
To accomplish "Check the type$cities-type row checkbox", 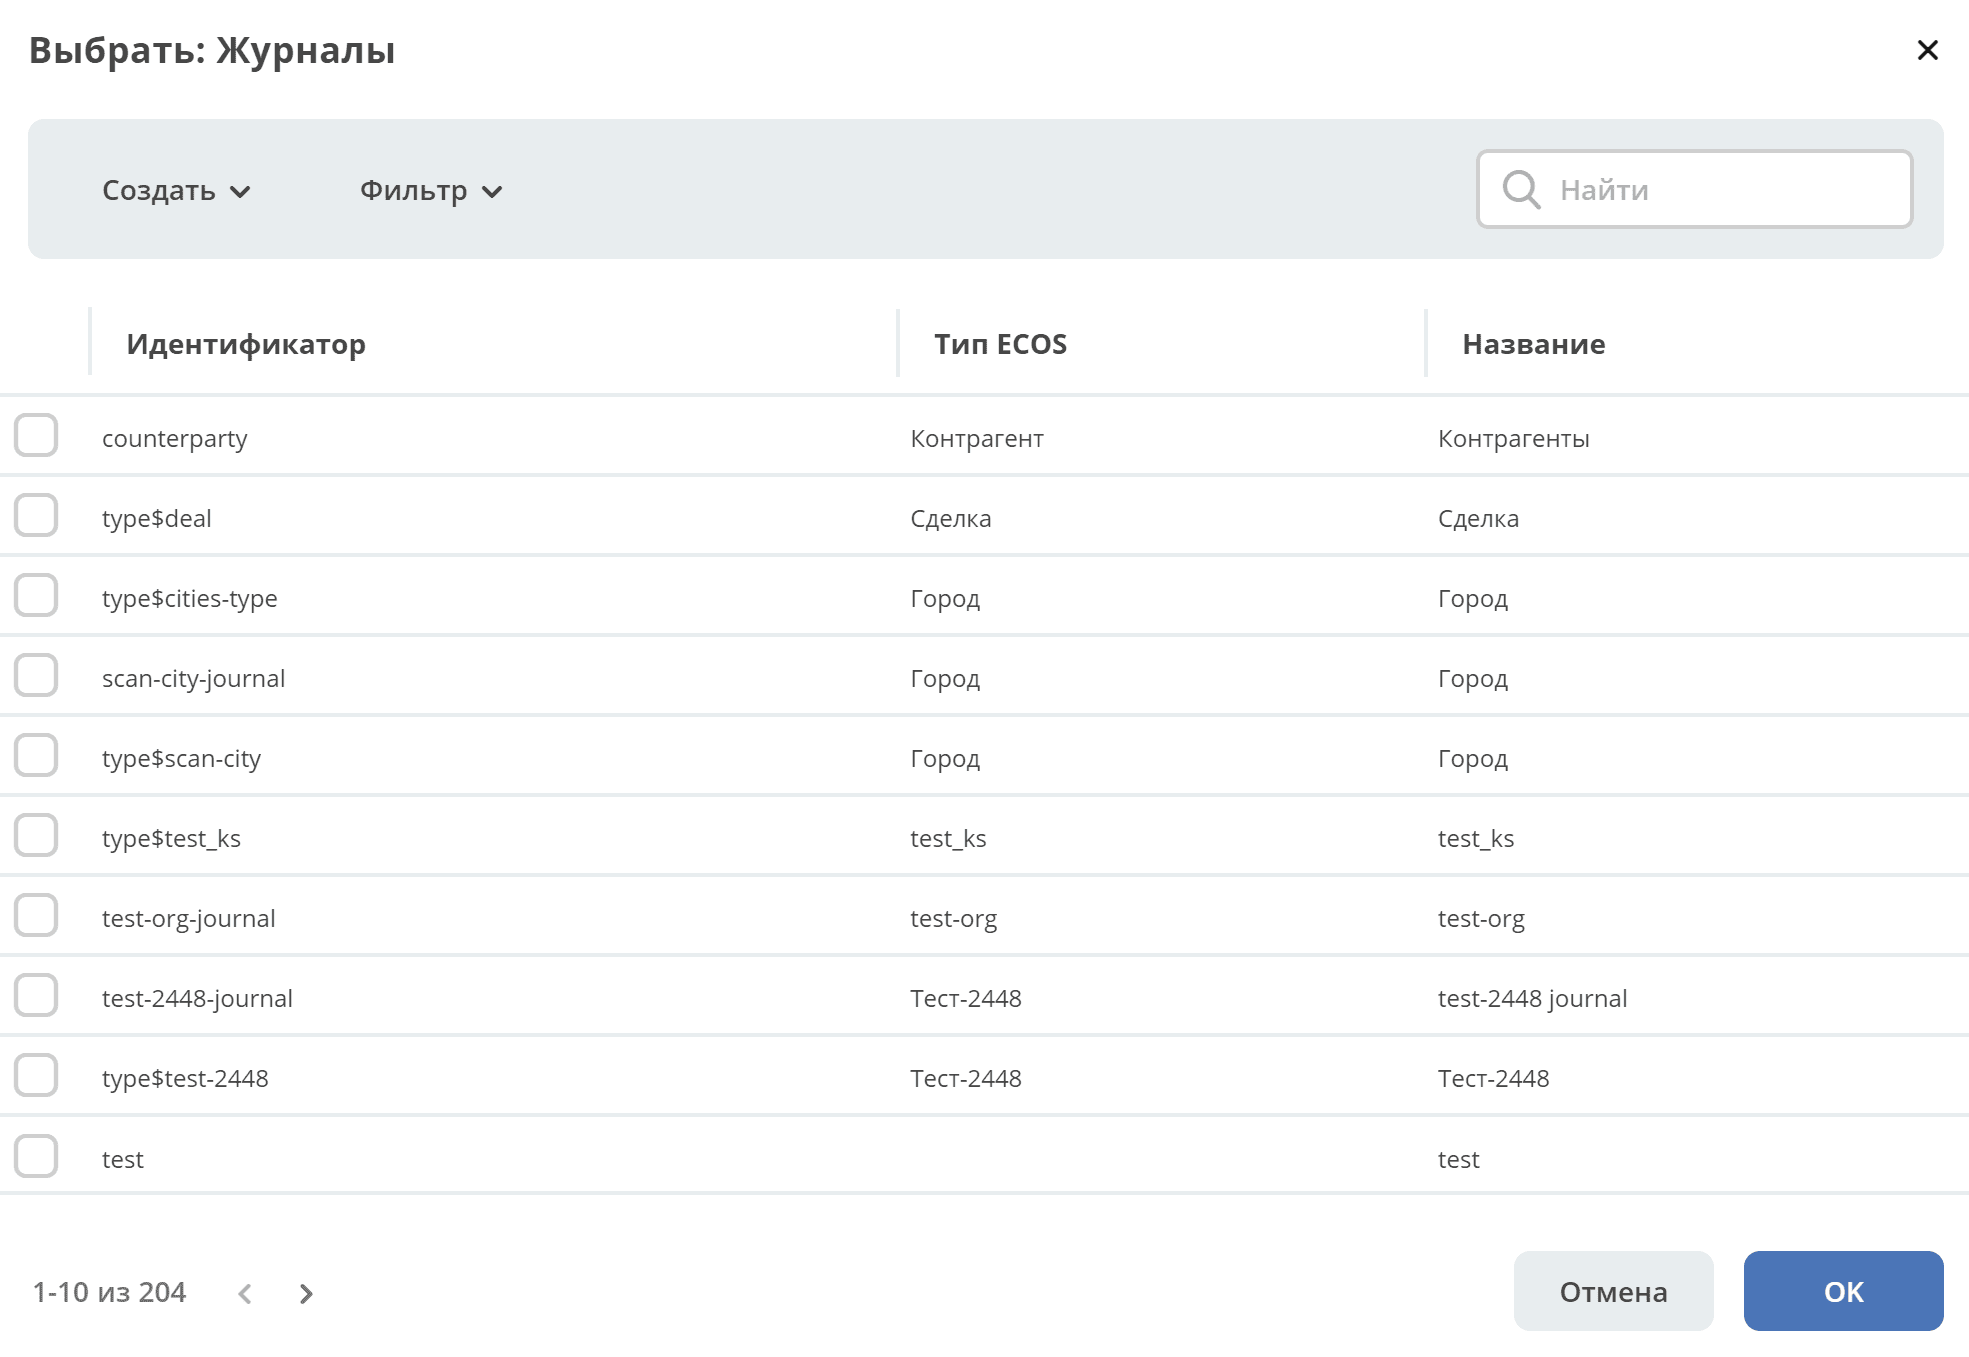I will point(36,596).
